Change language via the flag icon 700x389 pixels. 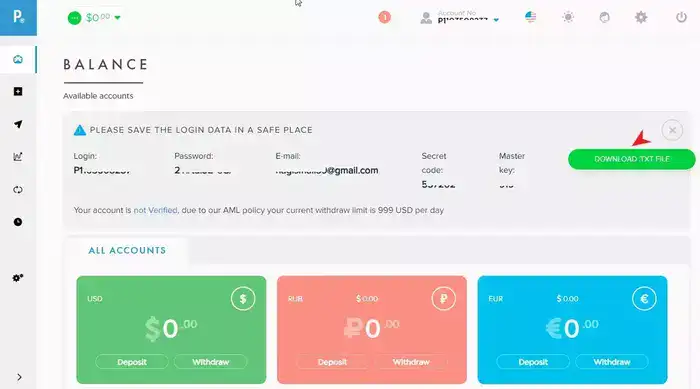pyautogui.click(x=530, y=17)
